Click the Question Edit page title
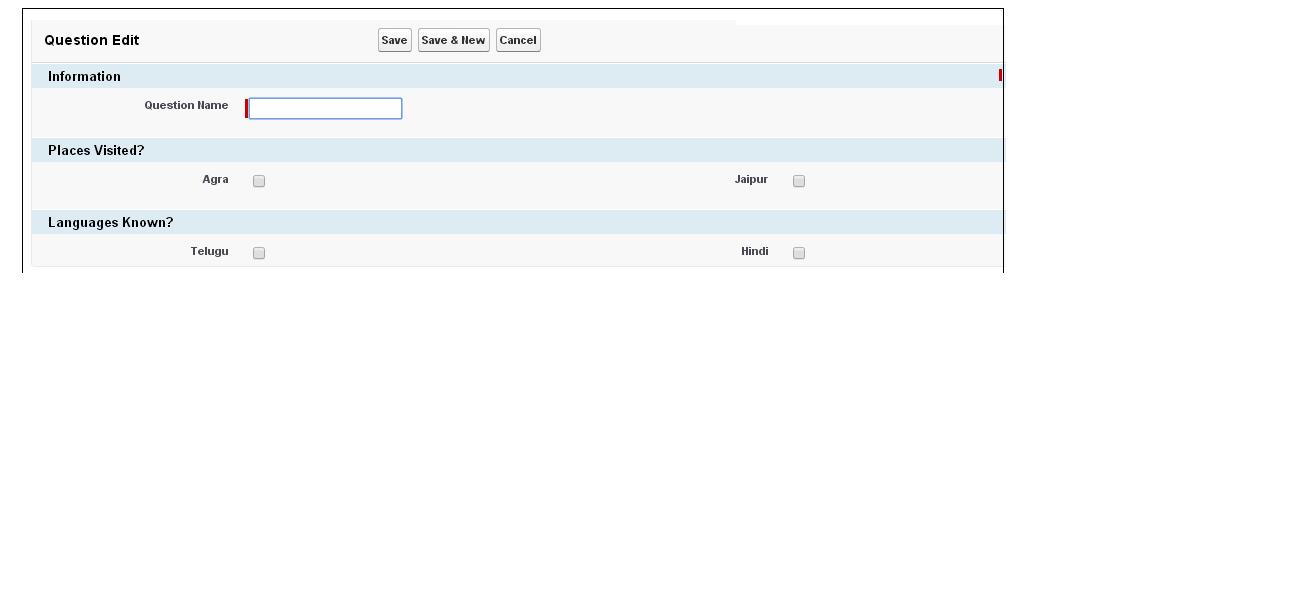1304x612 pixels. tap(91, 40)
